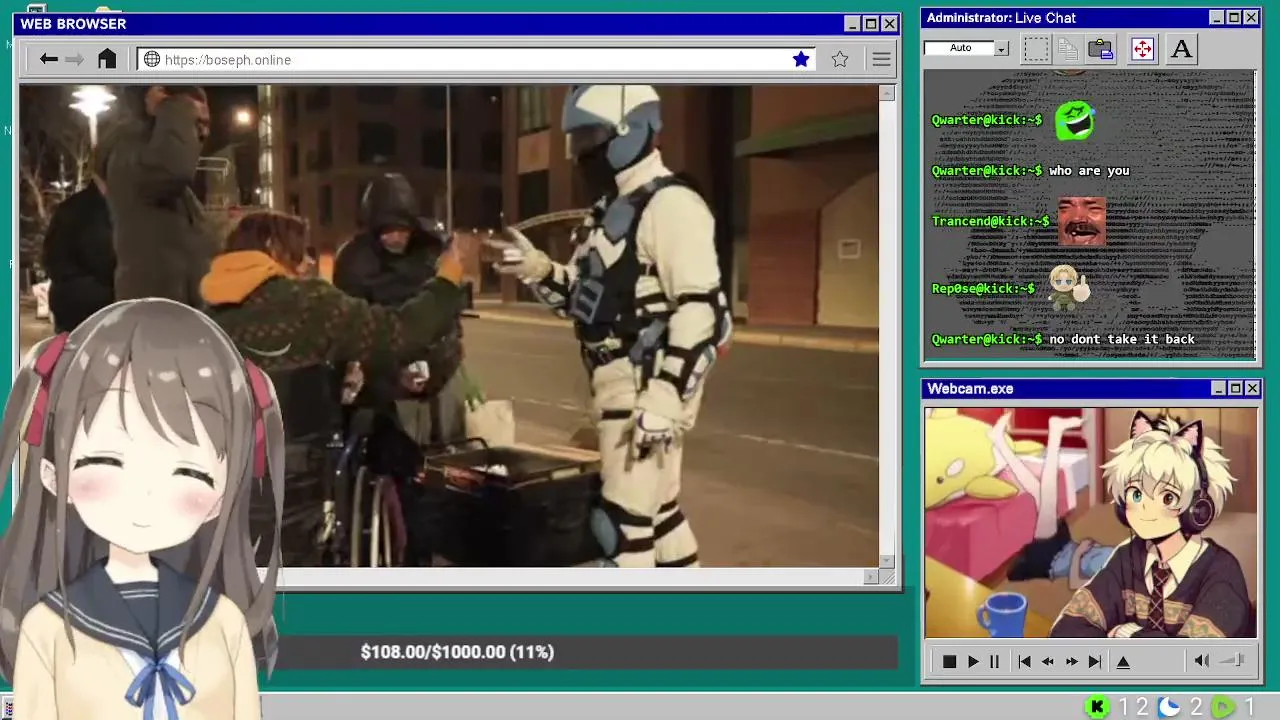Rewind in the Webcam.exe player
Viewport: 1280px width, 720px height.
tap(1048, 662)
